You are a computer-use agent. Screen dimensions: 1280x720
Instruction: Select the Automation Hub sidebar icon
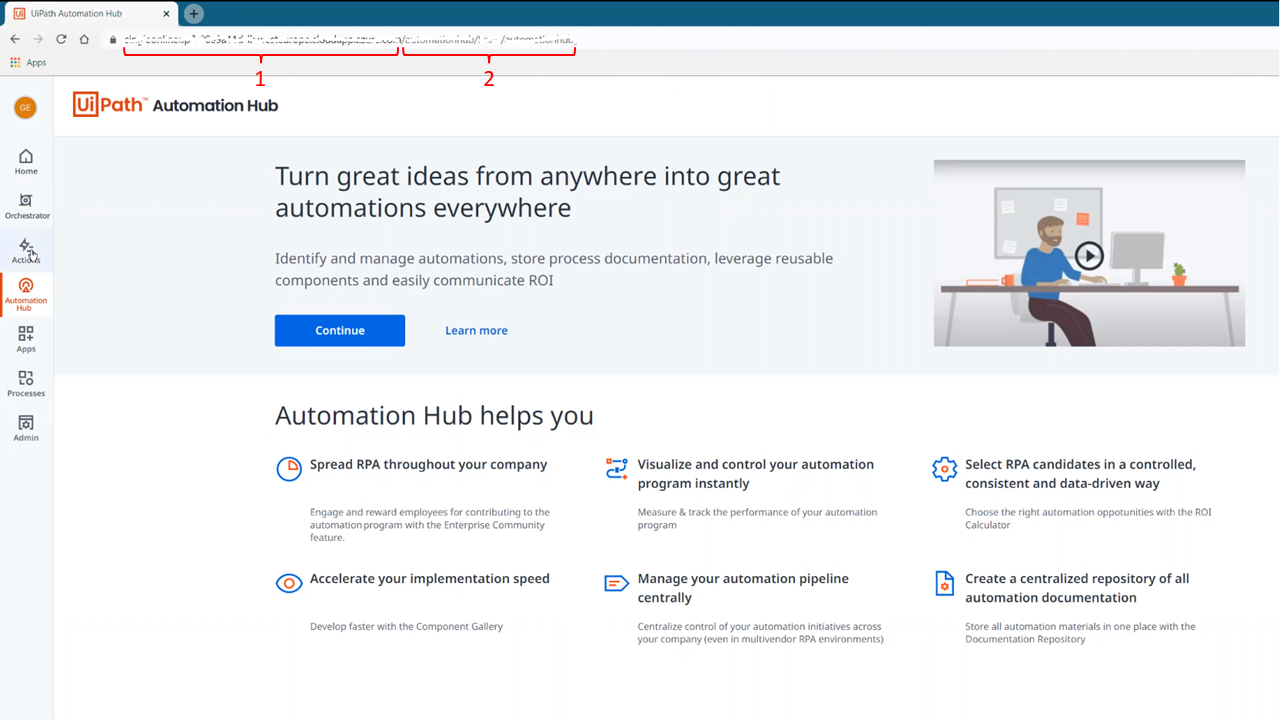[x=25, y=294]
